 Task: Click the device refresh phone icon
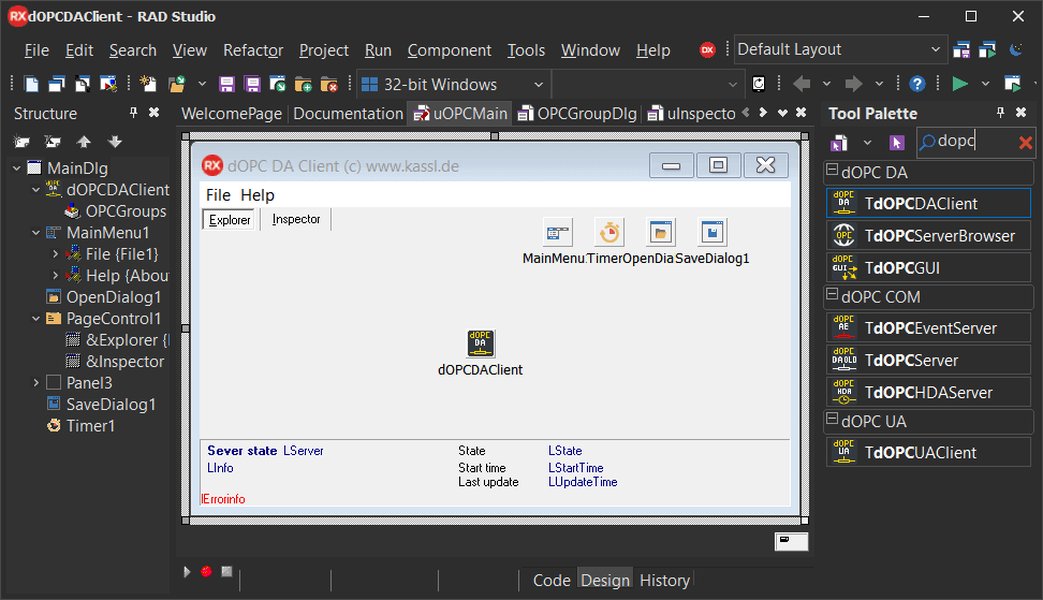point(758,84)
